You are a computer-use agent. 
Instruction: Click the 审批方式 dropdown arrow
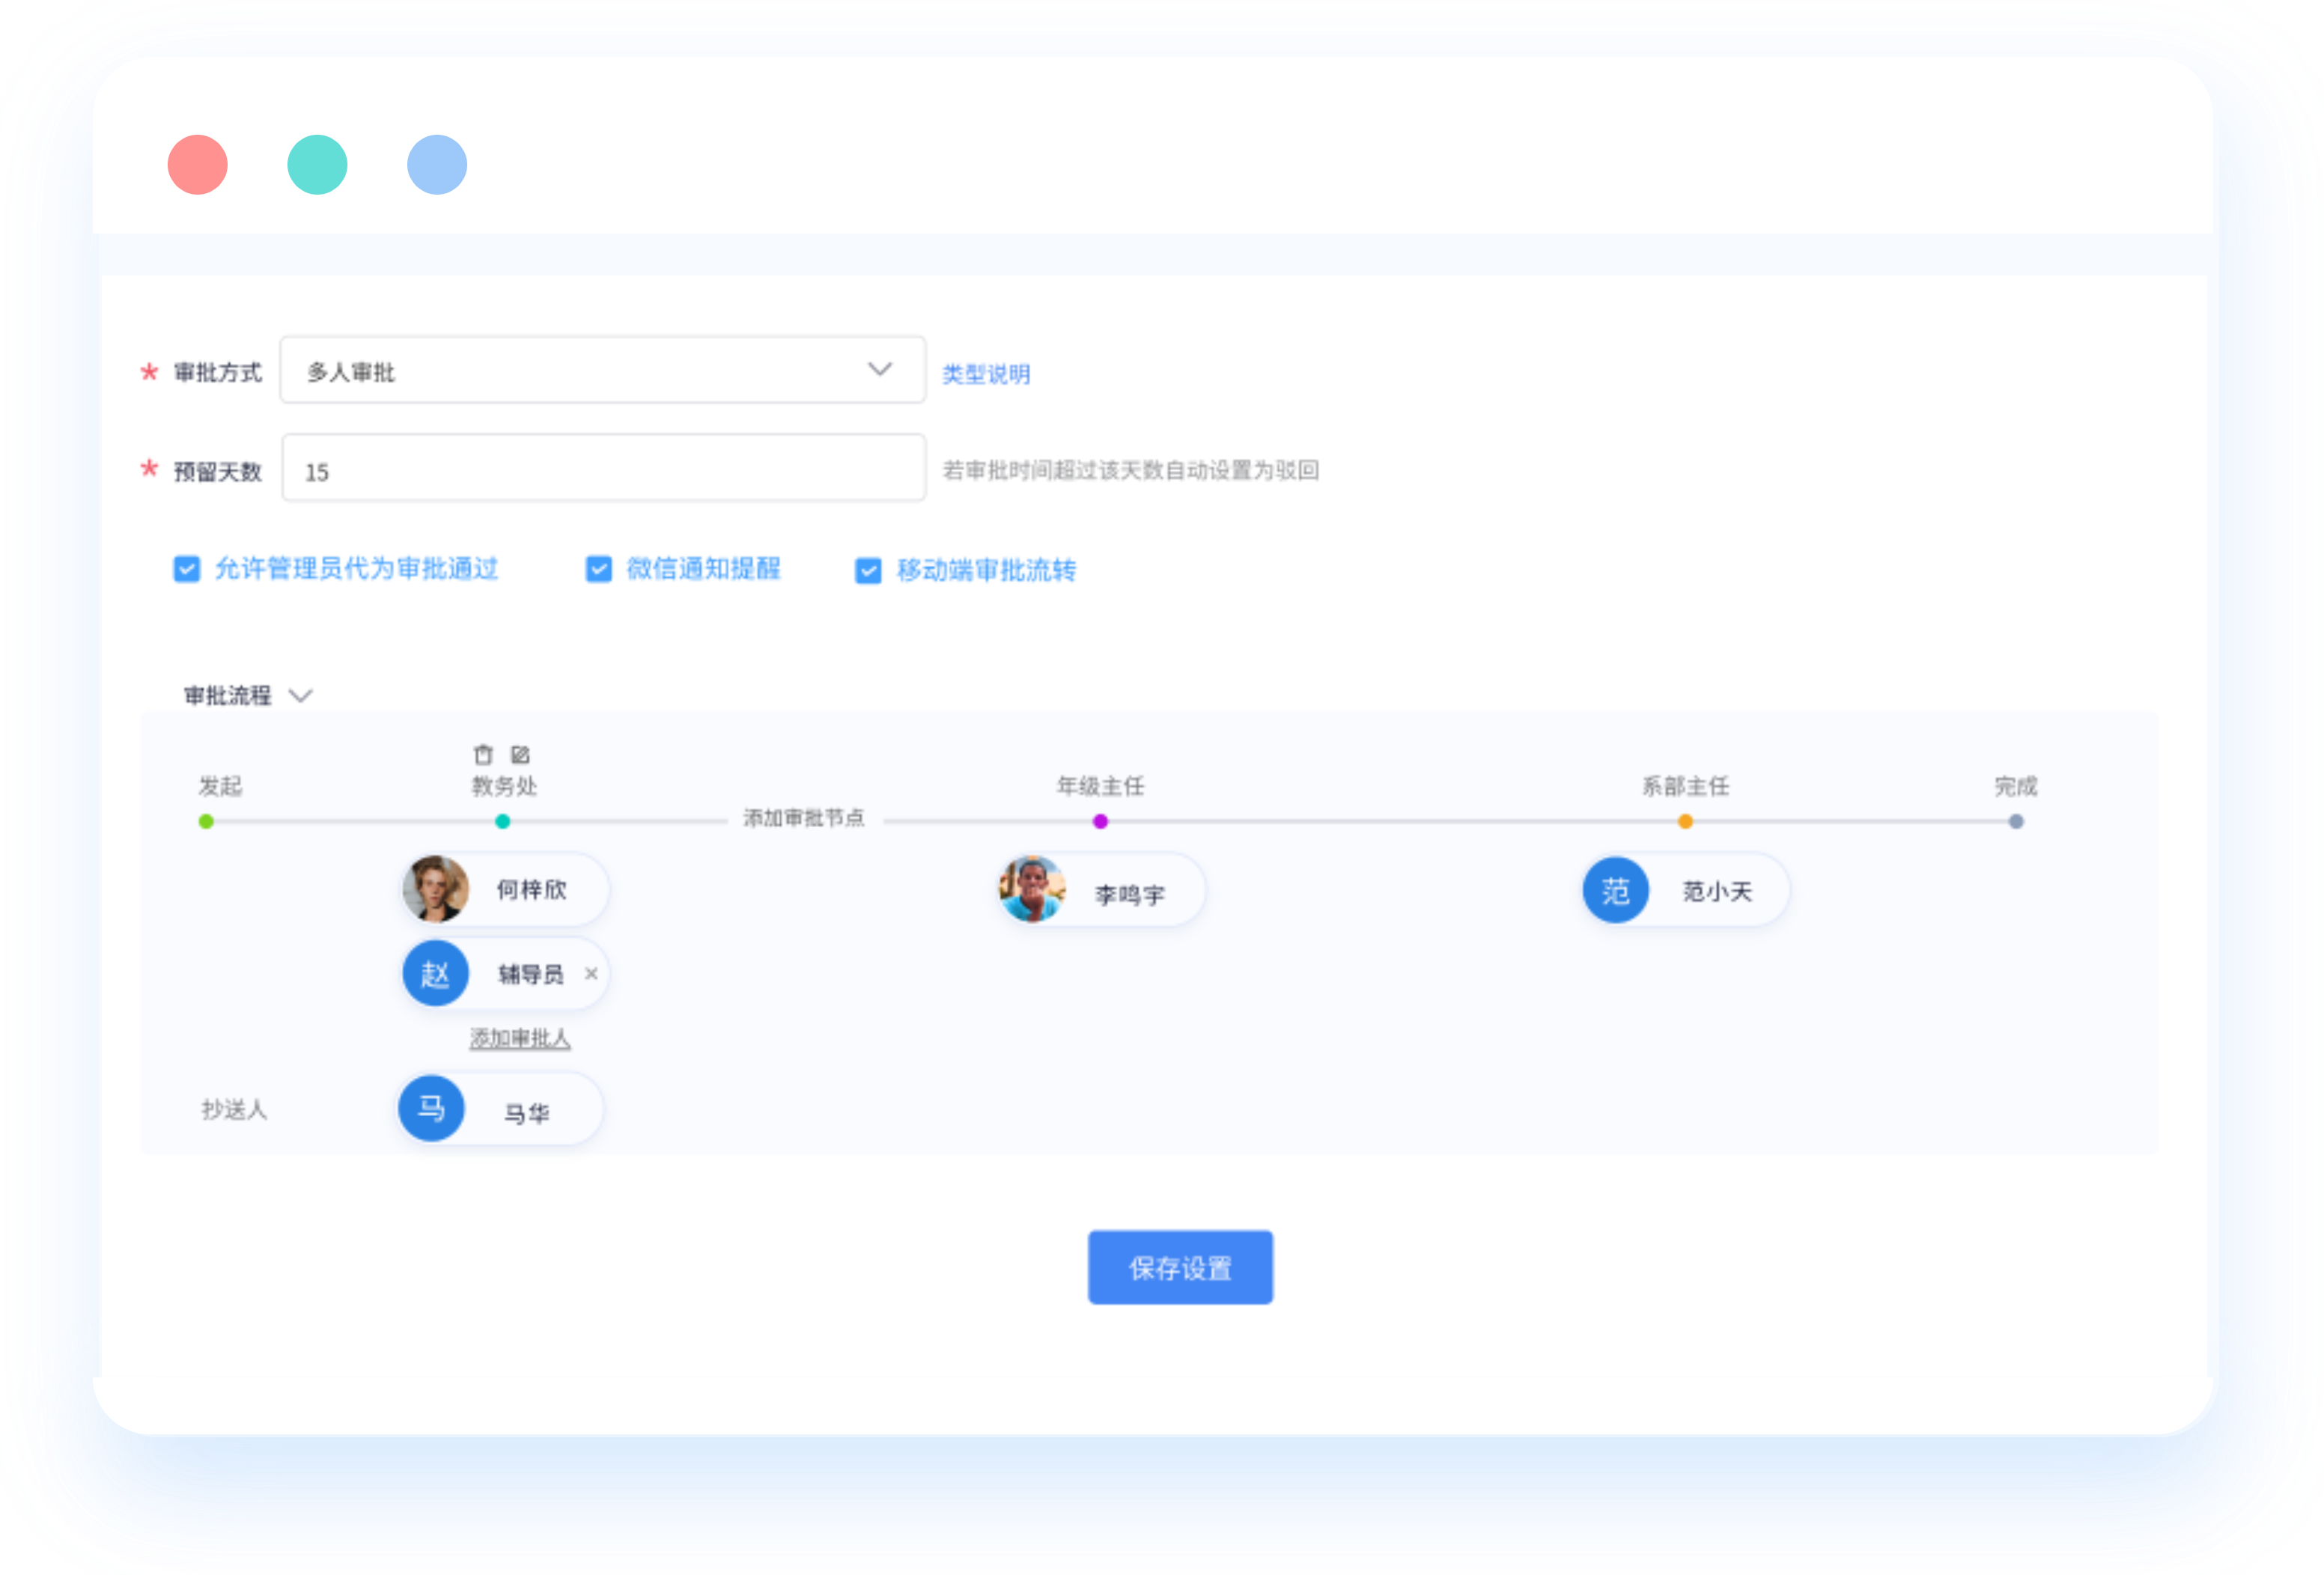pyautogui.click(x=879, y=370)
